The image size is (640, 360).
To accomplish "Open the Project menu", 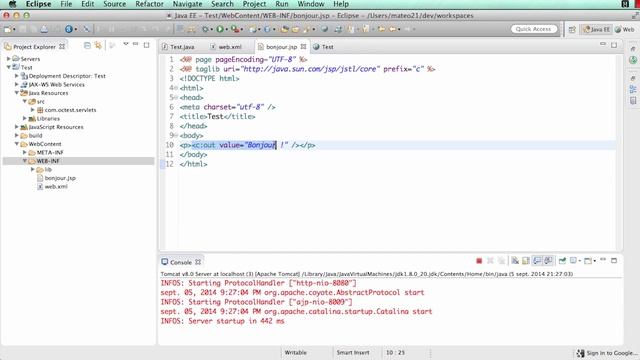I will [x=254, y=4].
